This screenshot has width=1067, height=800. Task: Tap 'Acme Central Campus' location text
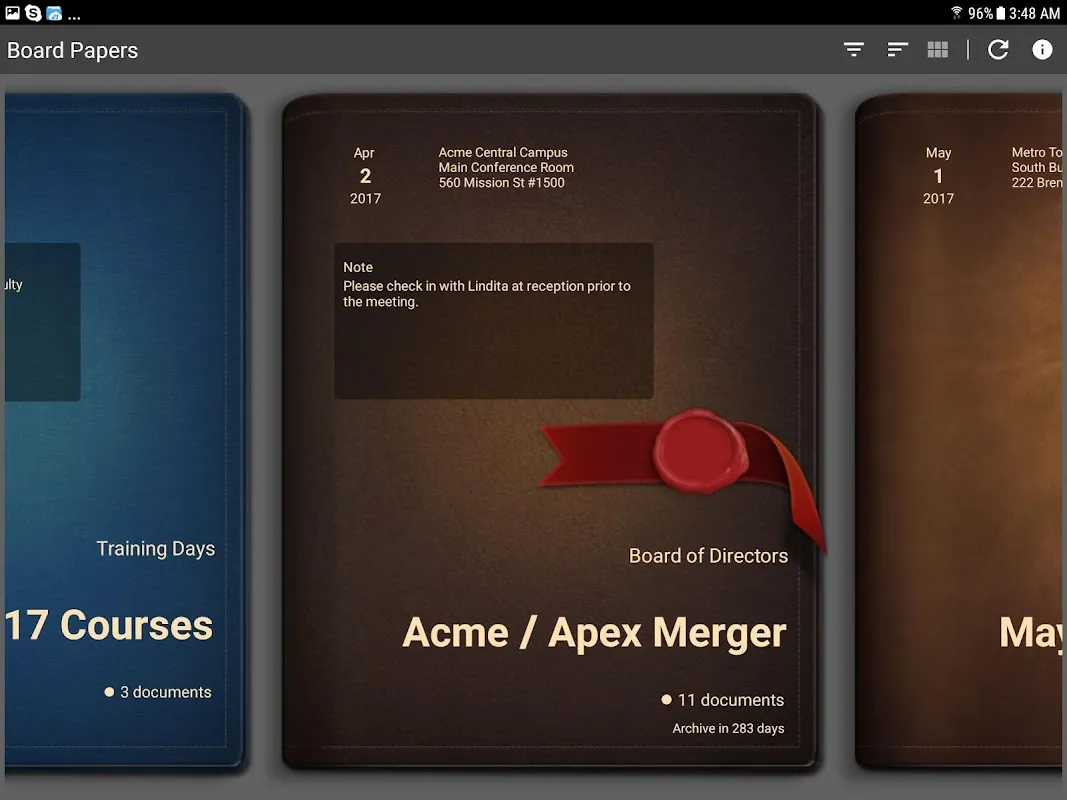coord(503,152)
